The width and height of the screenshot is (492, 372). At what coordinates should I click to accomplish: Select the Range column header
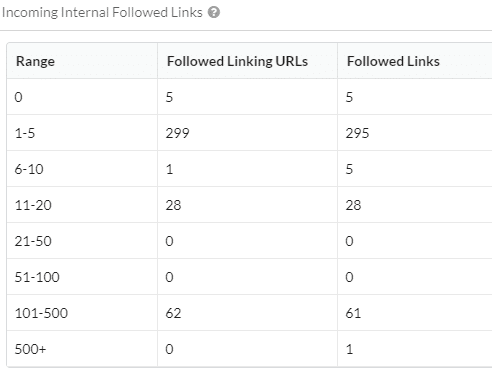35,61
